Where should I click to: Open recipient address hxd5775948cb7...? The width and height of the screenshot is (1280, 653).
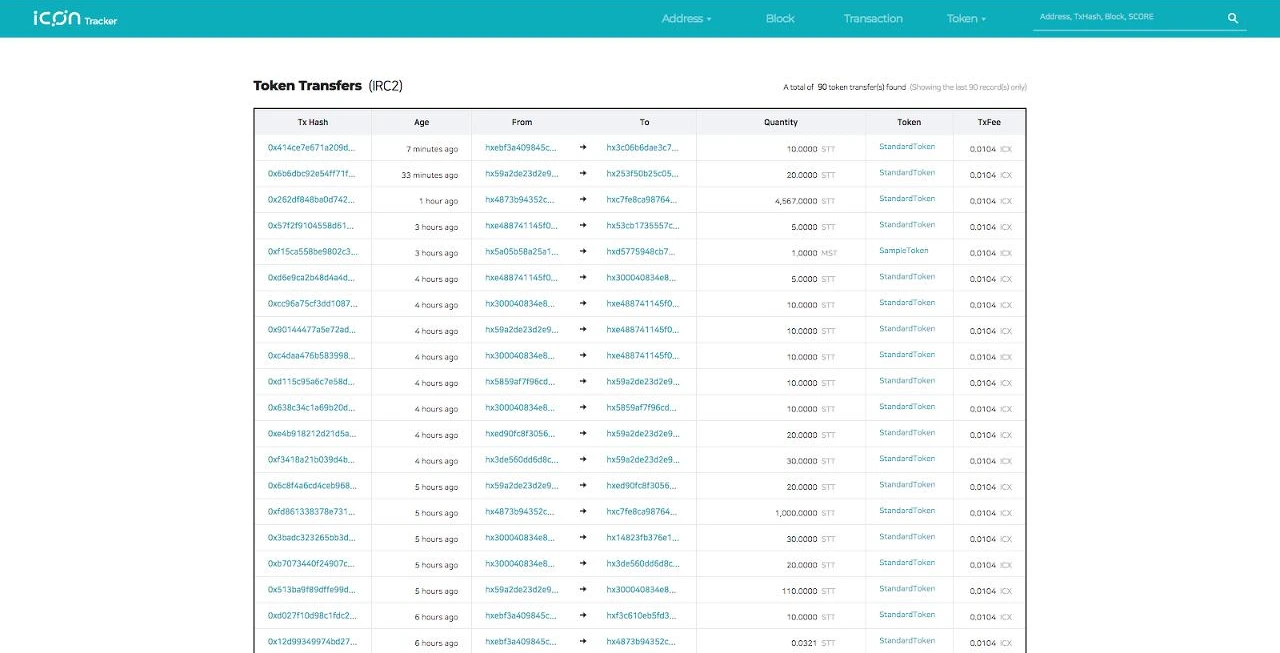641,252
